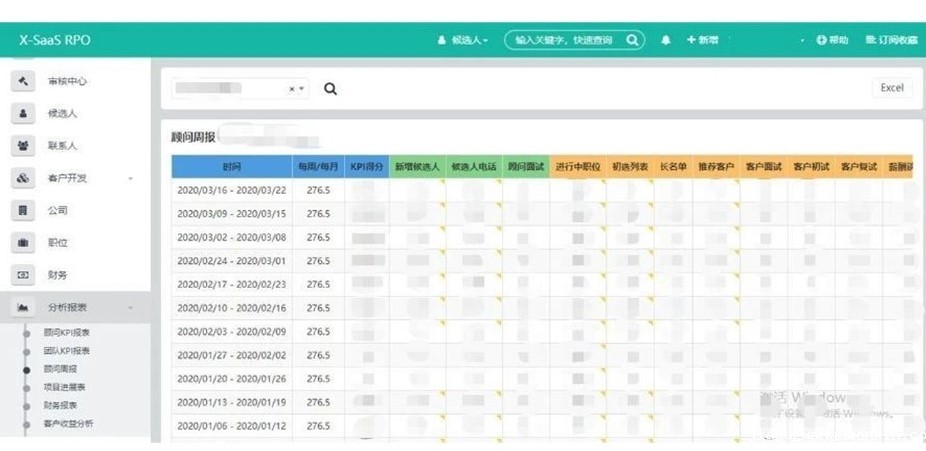Viewport: 926px width, 451px height.
Task: Click the 公司 building icon in sidebar
Action: pos(23,210)
